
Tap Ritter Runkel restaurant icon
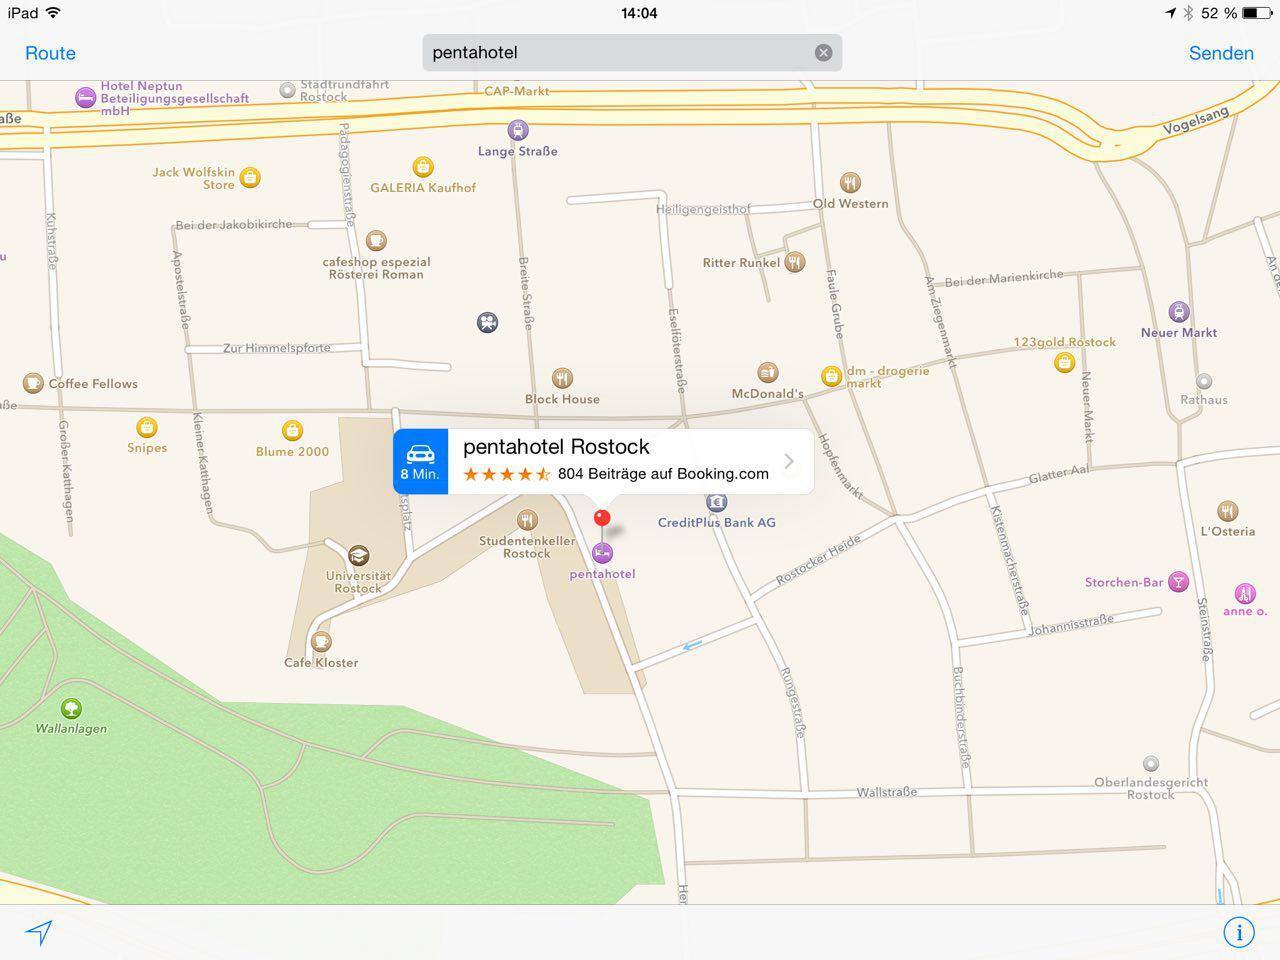[x=794, y=262]
